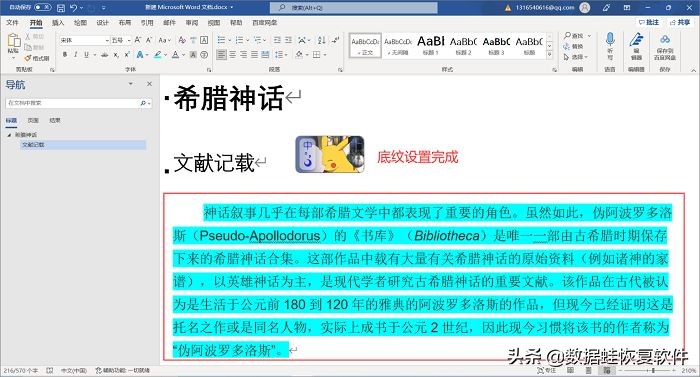Apply the text highlight color button
The width and height of the screenshot is (700, 377).
point(157,54)
